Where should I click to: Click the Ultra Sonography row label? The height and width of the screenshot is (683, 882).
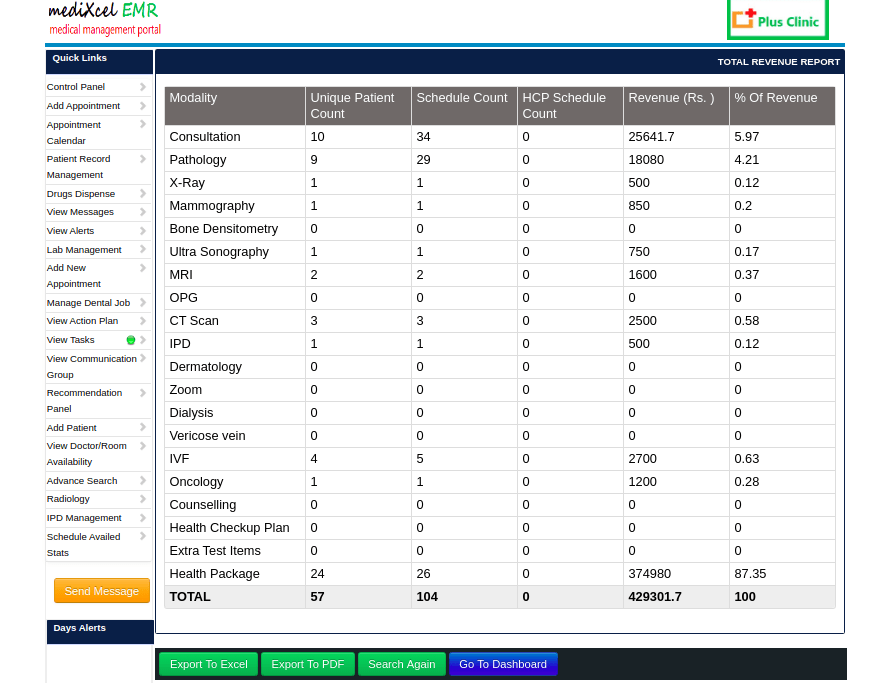[x=219, y=252]
